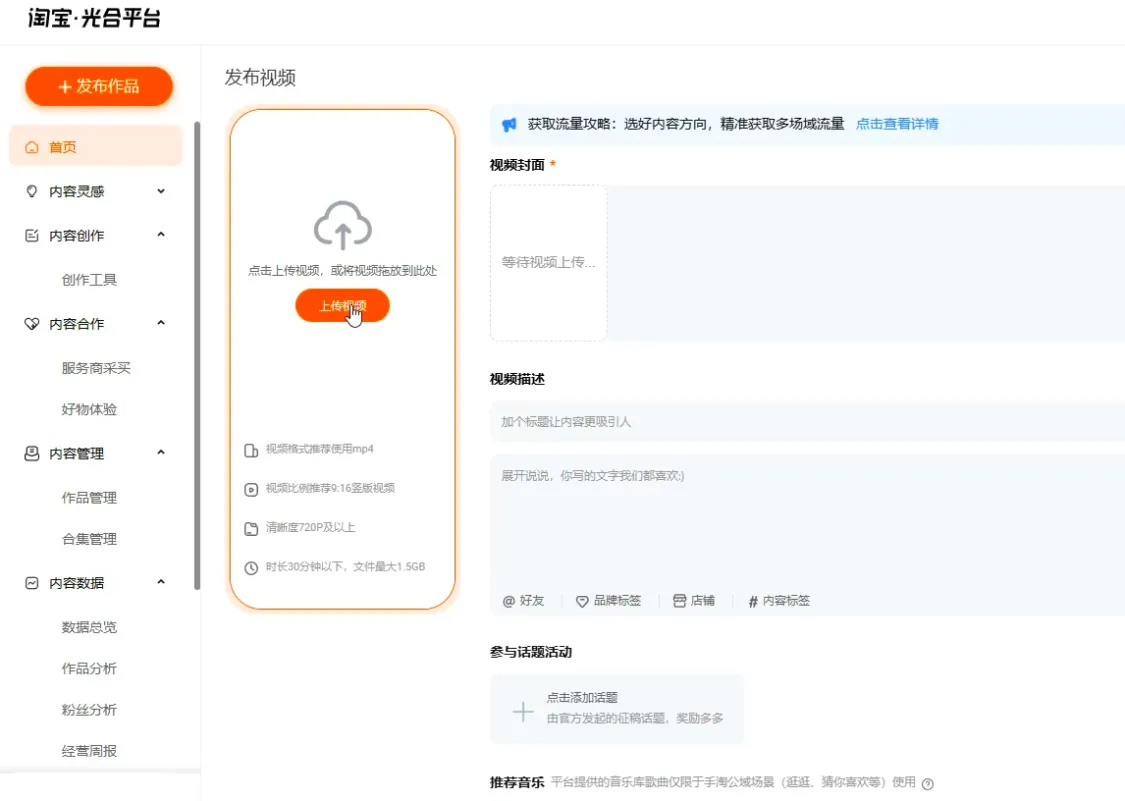Select the @好友 mention friends icon
This screenshot has width=1125, height=801.
pyautogui.click(x=508, y=600)
